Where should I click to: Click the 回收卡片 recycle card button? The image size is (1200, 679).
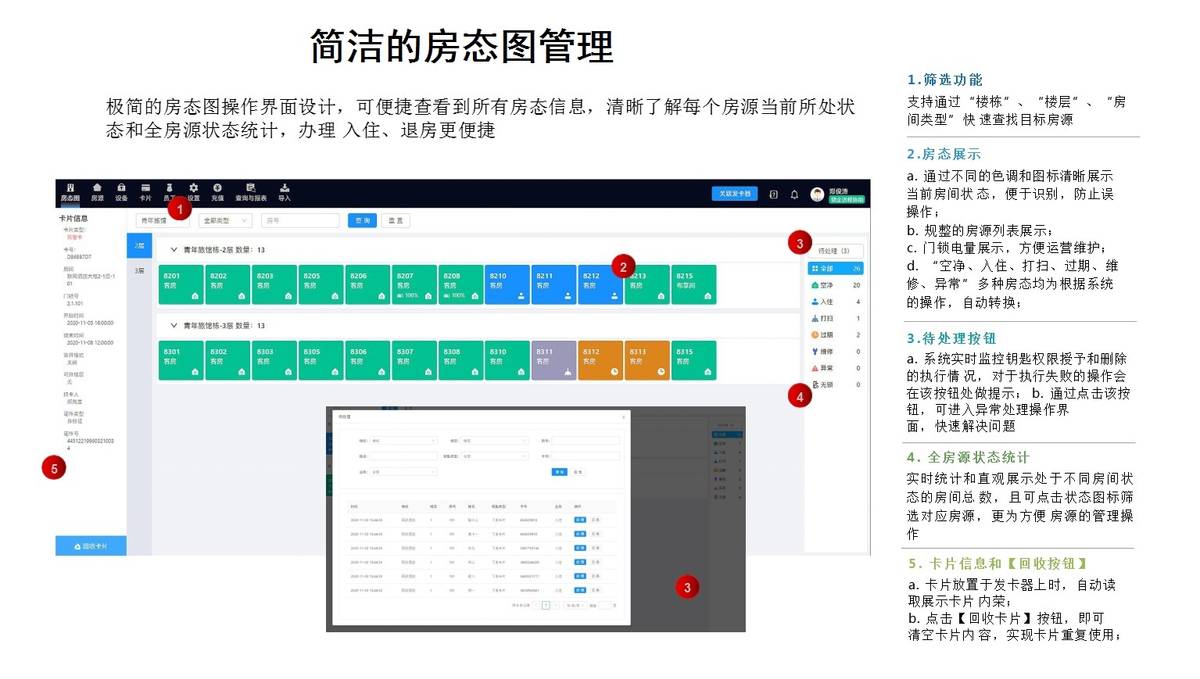91,546
